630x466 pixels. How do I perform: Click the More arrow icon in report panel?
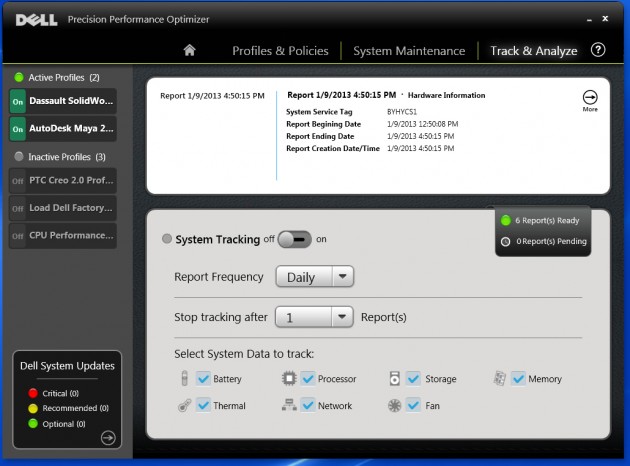coord(590,97)
